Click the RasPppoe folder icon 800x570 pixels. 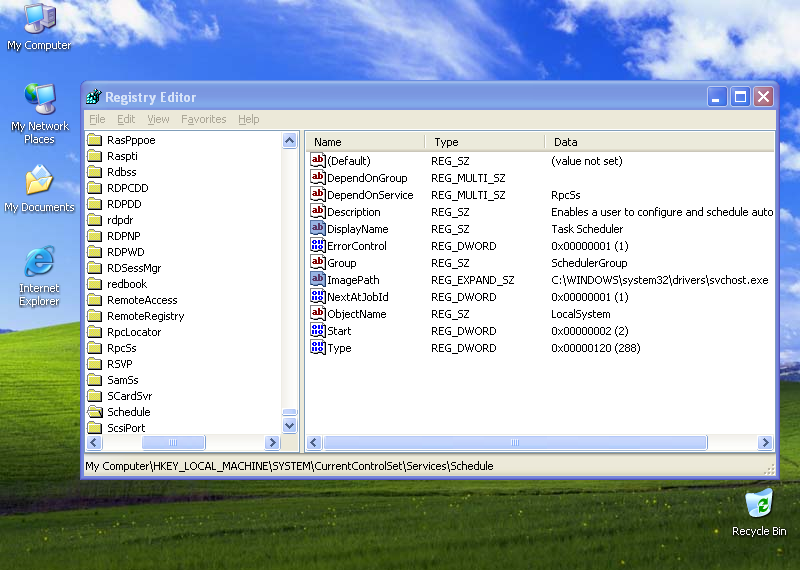tap(95, 140)
